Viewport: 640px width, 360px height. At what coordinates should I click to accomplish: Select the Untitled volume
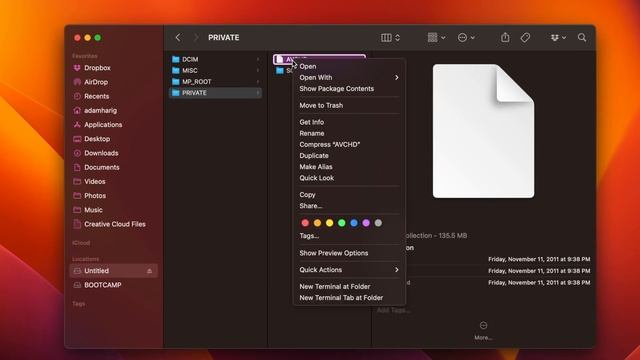point(114,271)
